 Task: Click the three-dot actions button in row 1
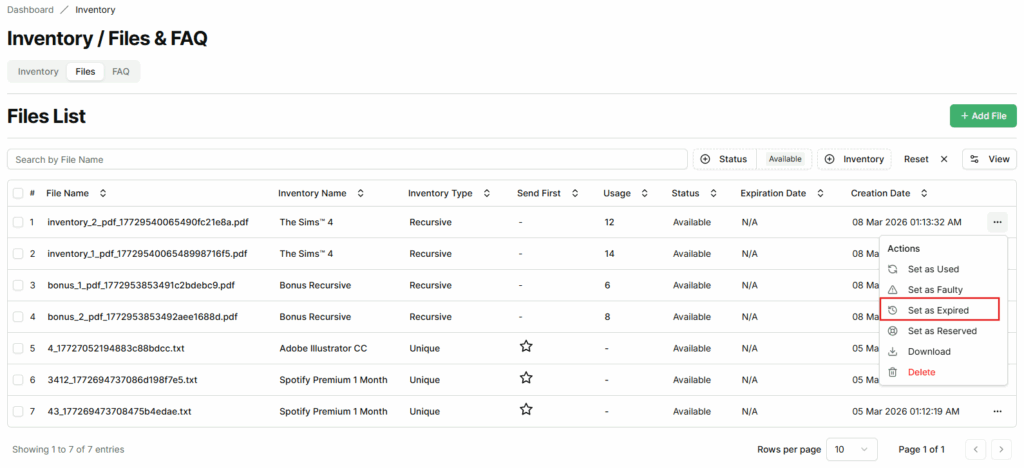tap(997, 222)
